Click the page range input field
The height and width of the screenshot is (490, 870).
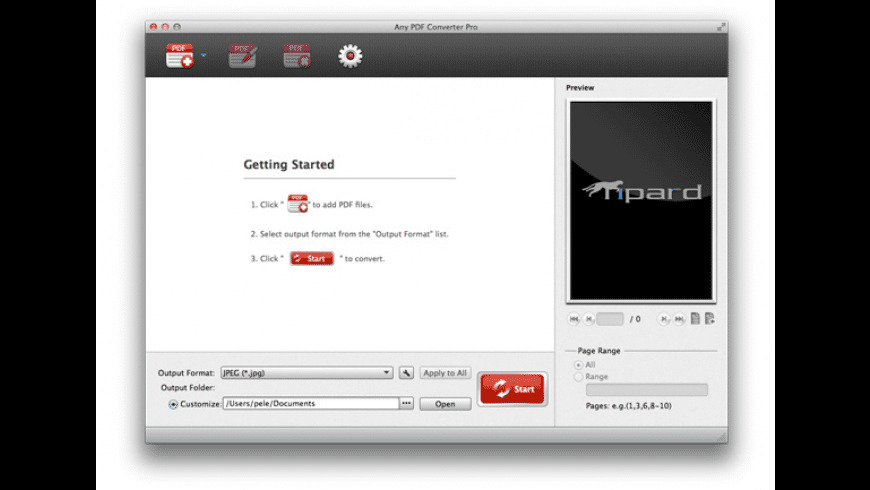point(647,390)
